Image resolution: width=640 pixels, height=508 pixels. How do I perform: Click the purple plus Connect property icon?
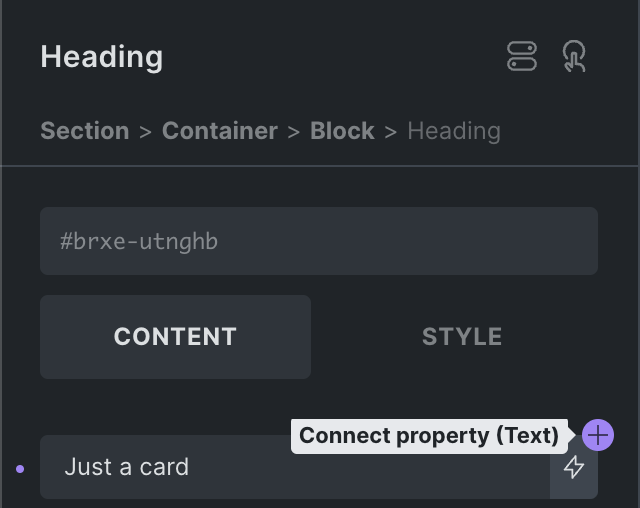597,435
